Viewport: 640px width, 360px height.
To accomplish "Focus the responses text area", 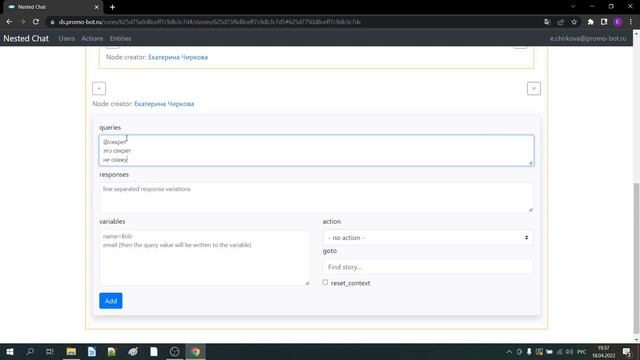I will tap(316, 197).
